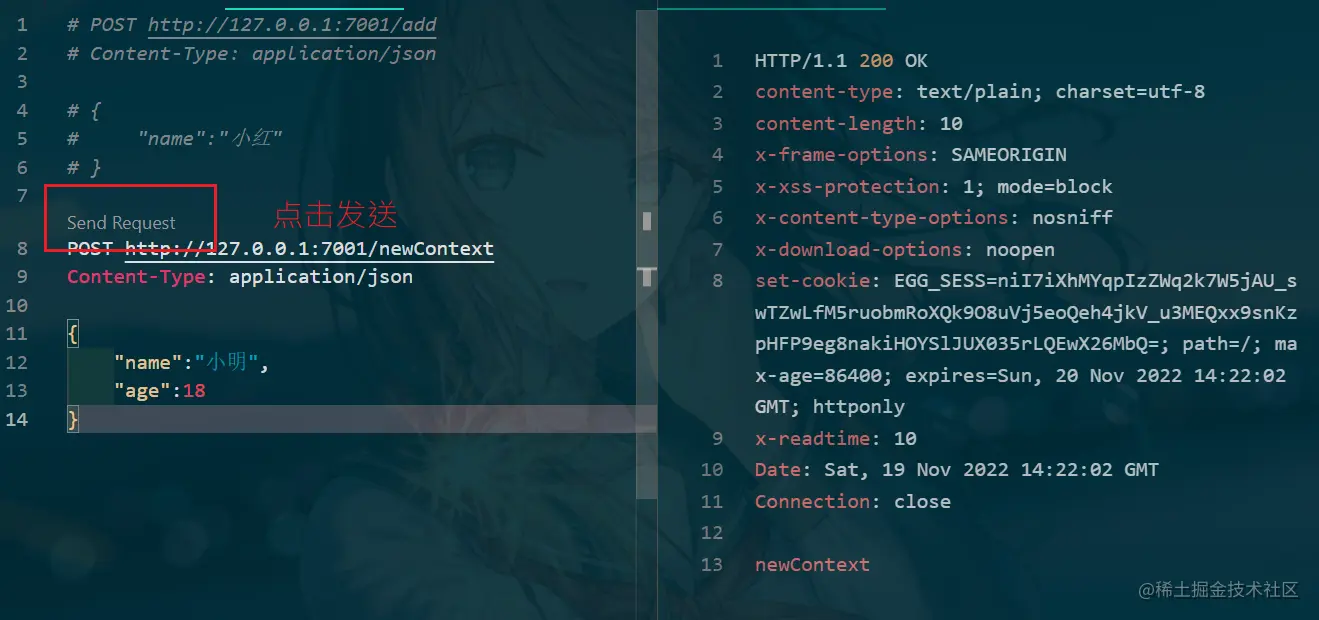Click the 200 status code in the response
The image size is (1319, 620).
click(876, 61)
